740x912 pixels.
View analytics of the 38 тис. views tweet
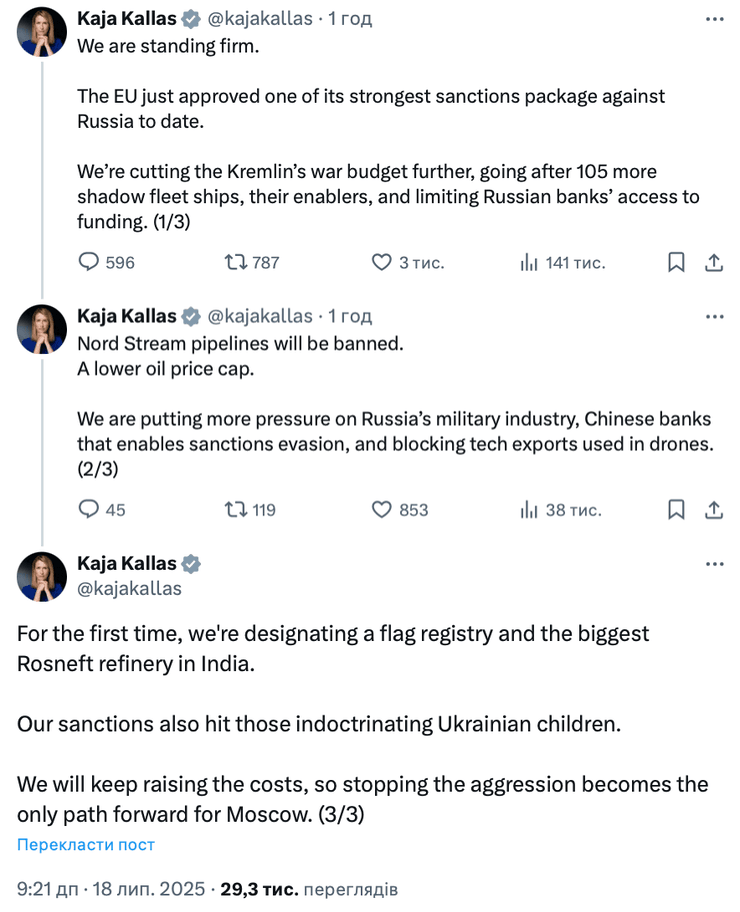pos(529,509)
